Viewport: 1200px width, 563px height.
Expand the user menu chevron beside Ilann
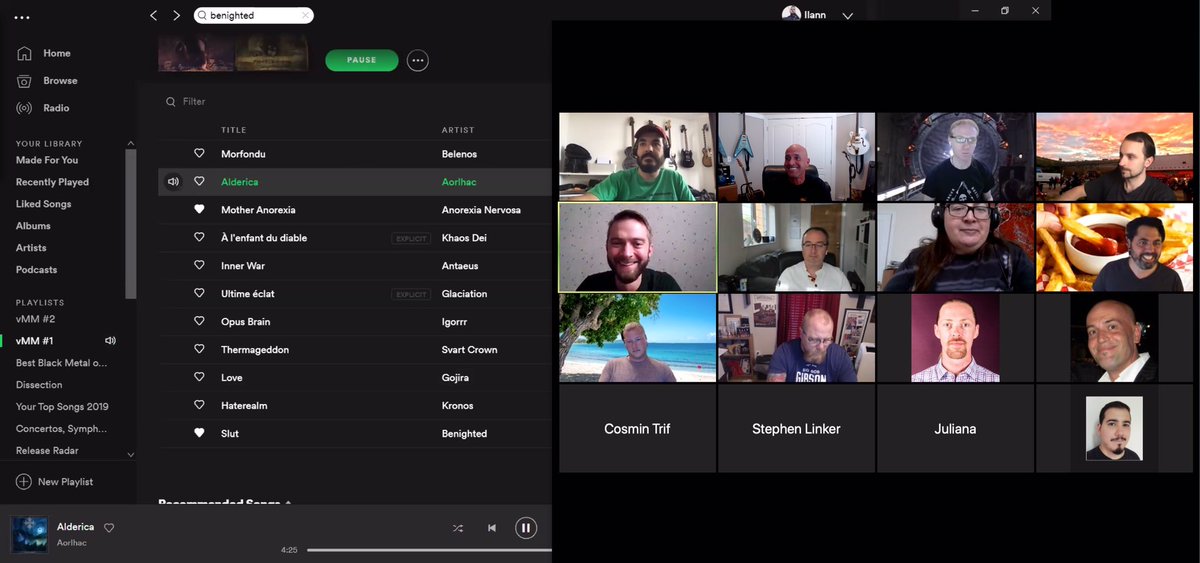click(848, 16)
